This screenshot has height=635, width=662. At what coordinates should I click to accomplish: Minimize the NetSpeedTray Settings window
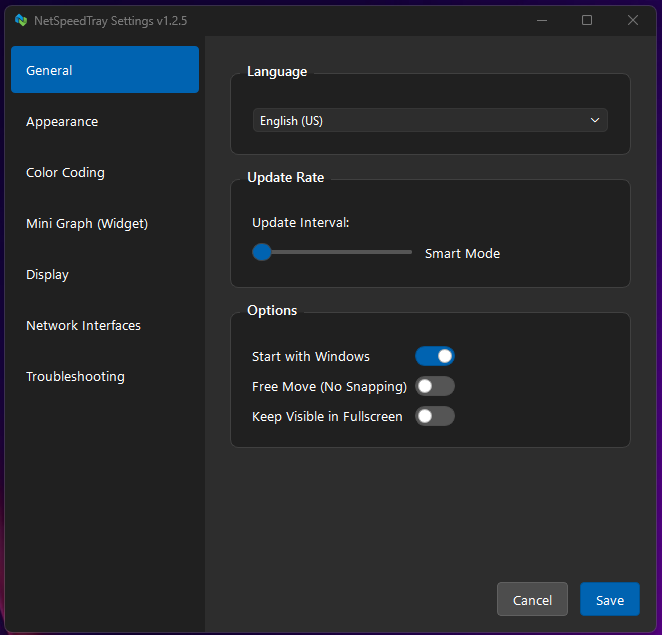[x=542, y=20]
